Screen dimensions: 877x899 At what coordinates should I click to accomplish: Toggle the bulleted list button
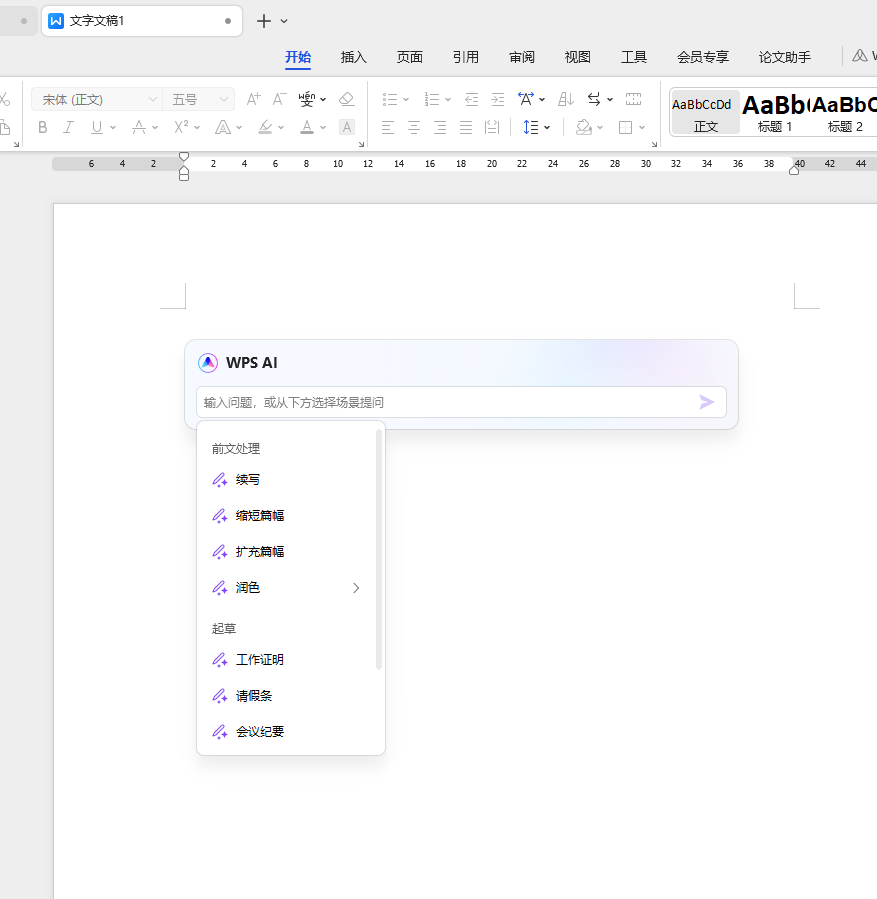pos(390,99)
